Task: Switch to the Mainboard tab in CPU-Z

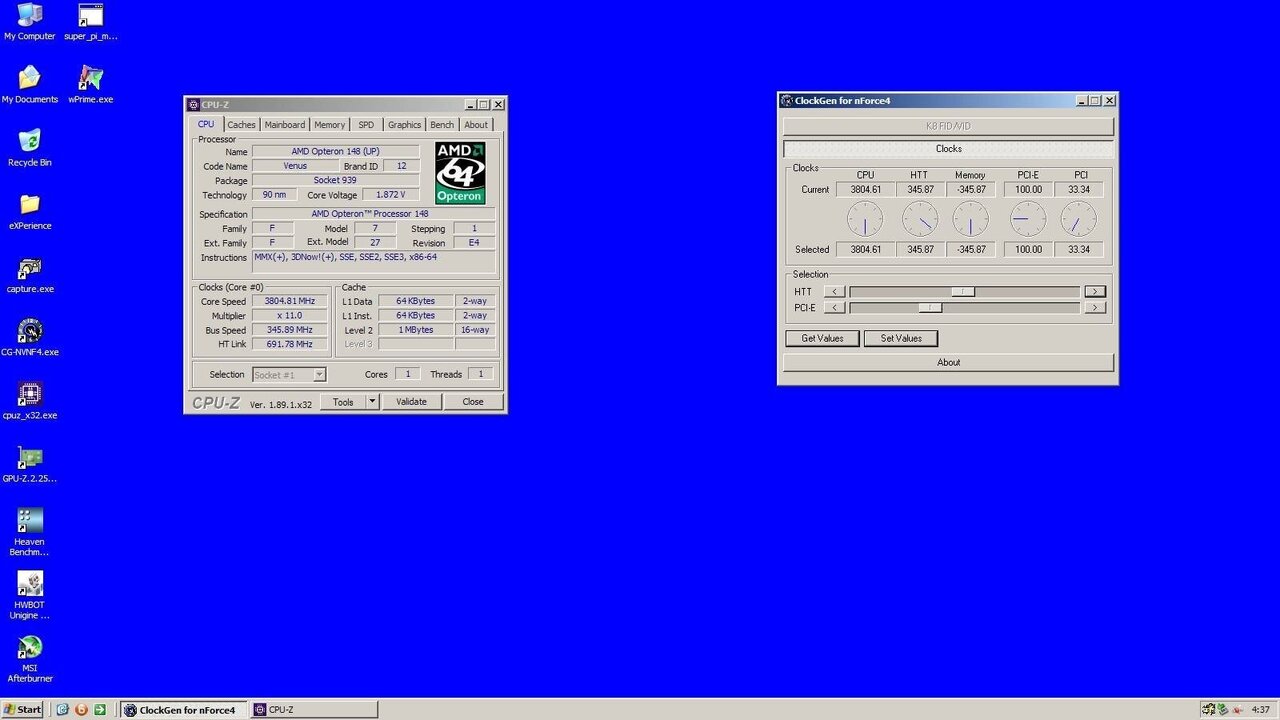Action: 285,125
